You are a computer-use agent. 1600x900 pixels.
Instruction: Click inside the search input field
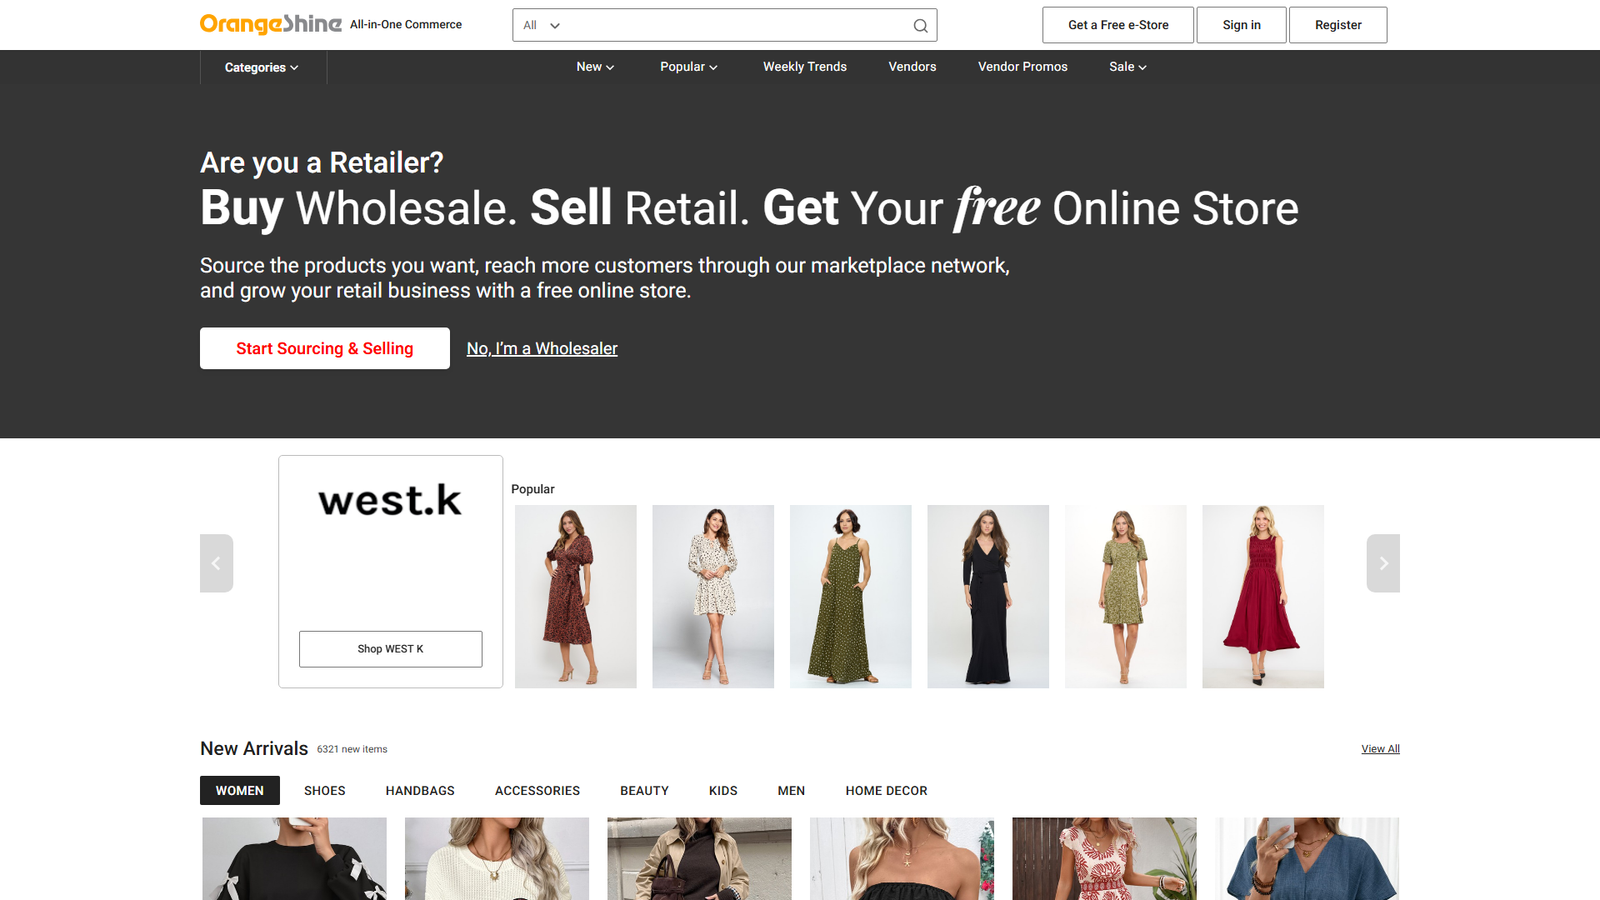tap(735, 26)
